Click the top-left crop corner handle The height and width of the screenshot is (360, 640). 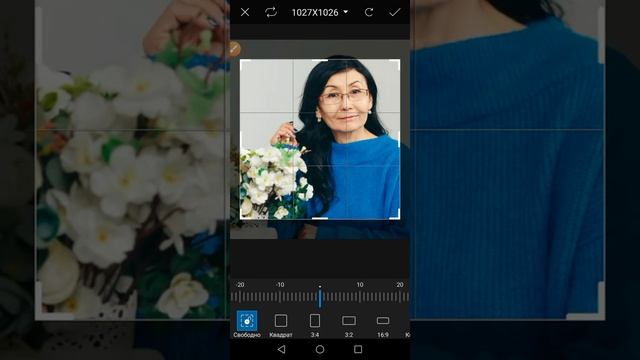click(244, 63)
